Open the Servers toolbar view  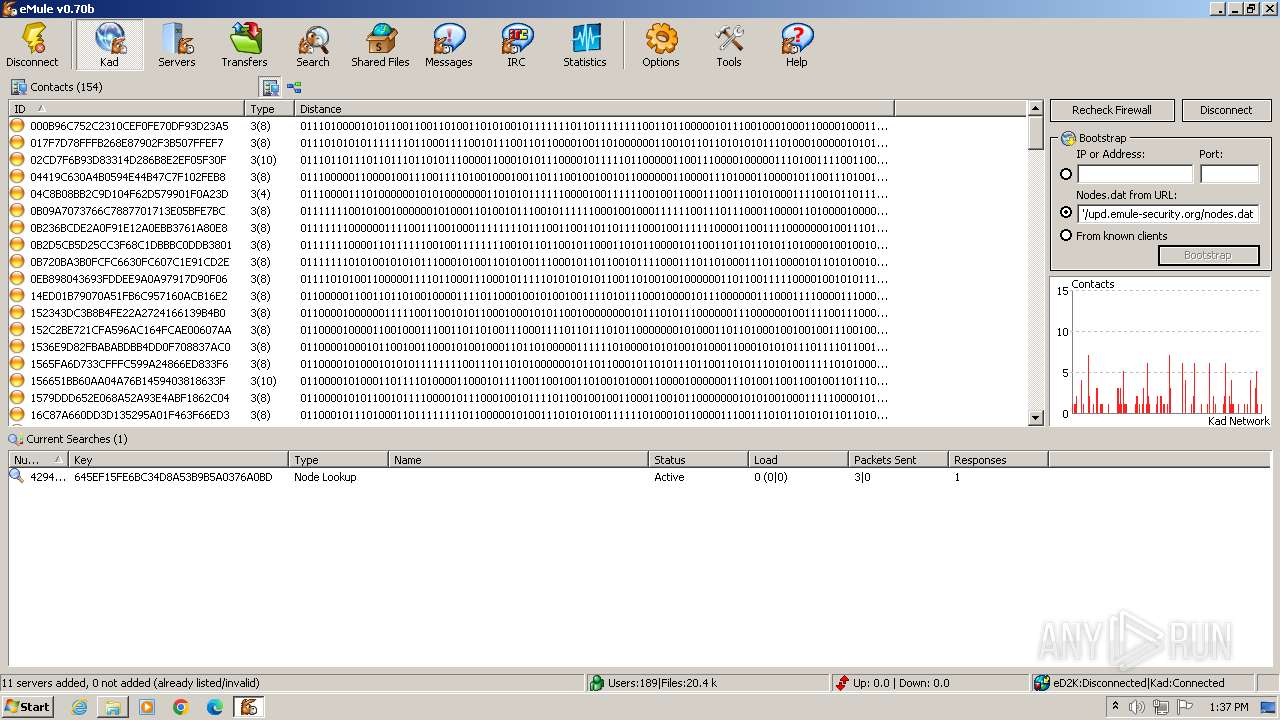pyautogui.click(x=177, y=46)
